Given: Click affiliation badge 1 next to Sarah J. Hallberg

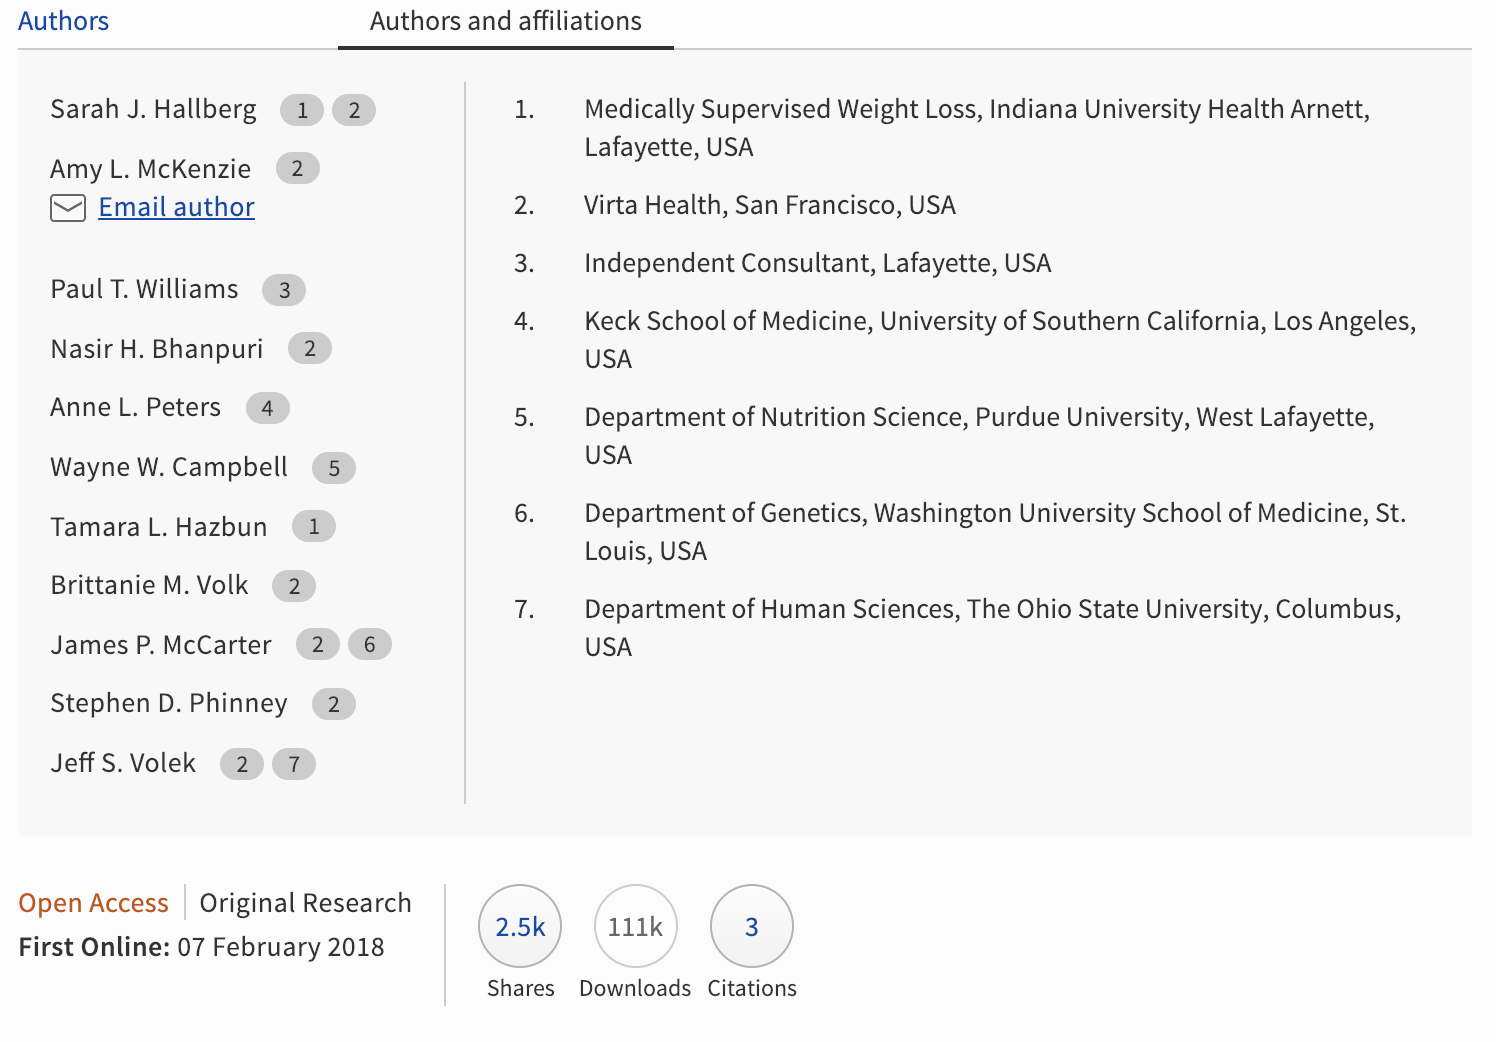Looking at the screenshot, I should (302, 110).
